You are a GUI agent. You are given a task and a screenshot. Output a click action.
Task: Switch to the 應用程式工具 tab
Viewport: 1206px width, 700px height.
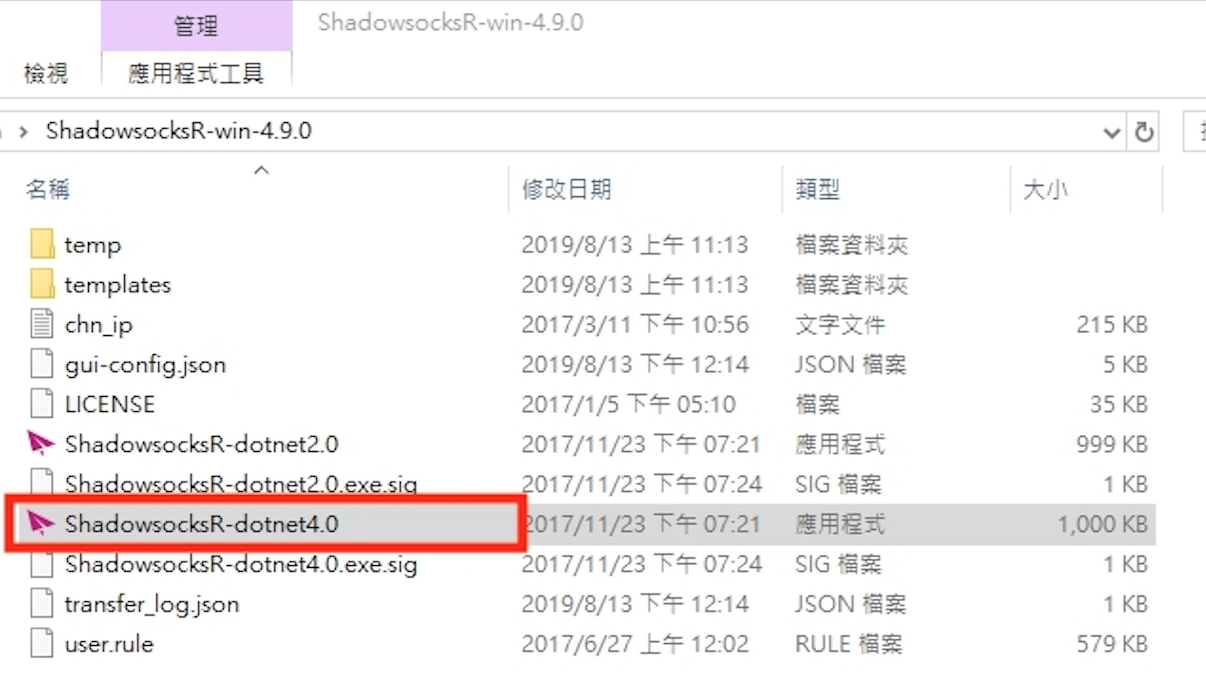point(196,73)
